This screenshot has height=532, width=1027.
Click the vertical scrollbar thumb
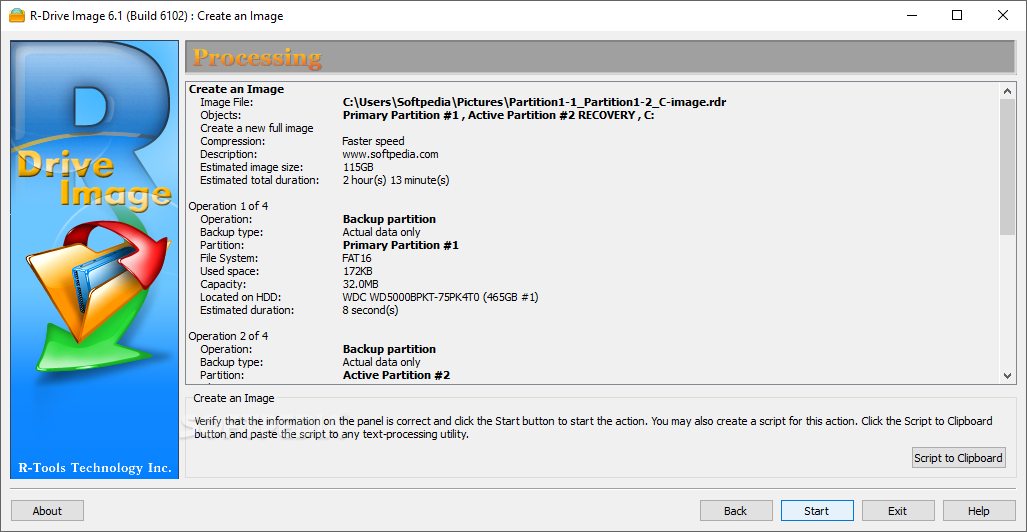[1008, 166]
